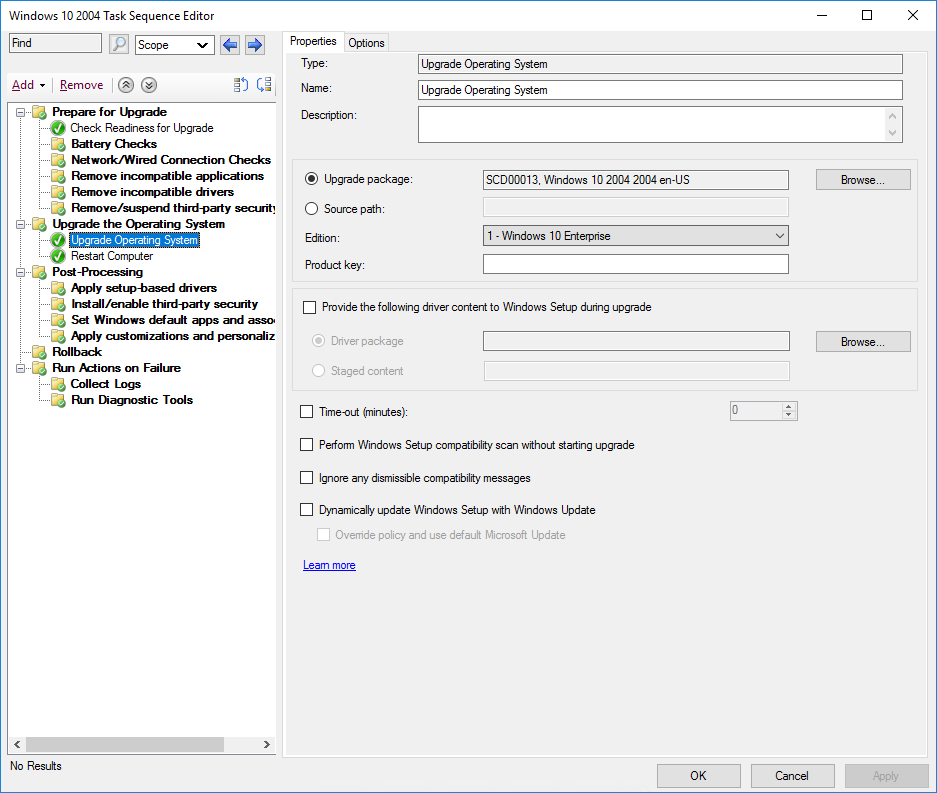Click Remove incompatible applications folder icon
This screenshot has width=937, height=793.
coord(59,176)
